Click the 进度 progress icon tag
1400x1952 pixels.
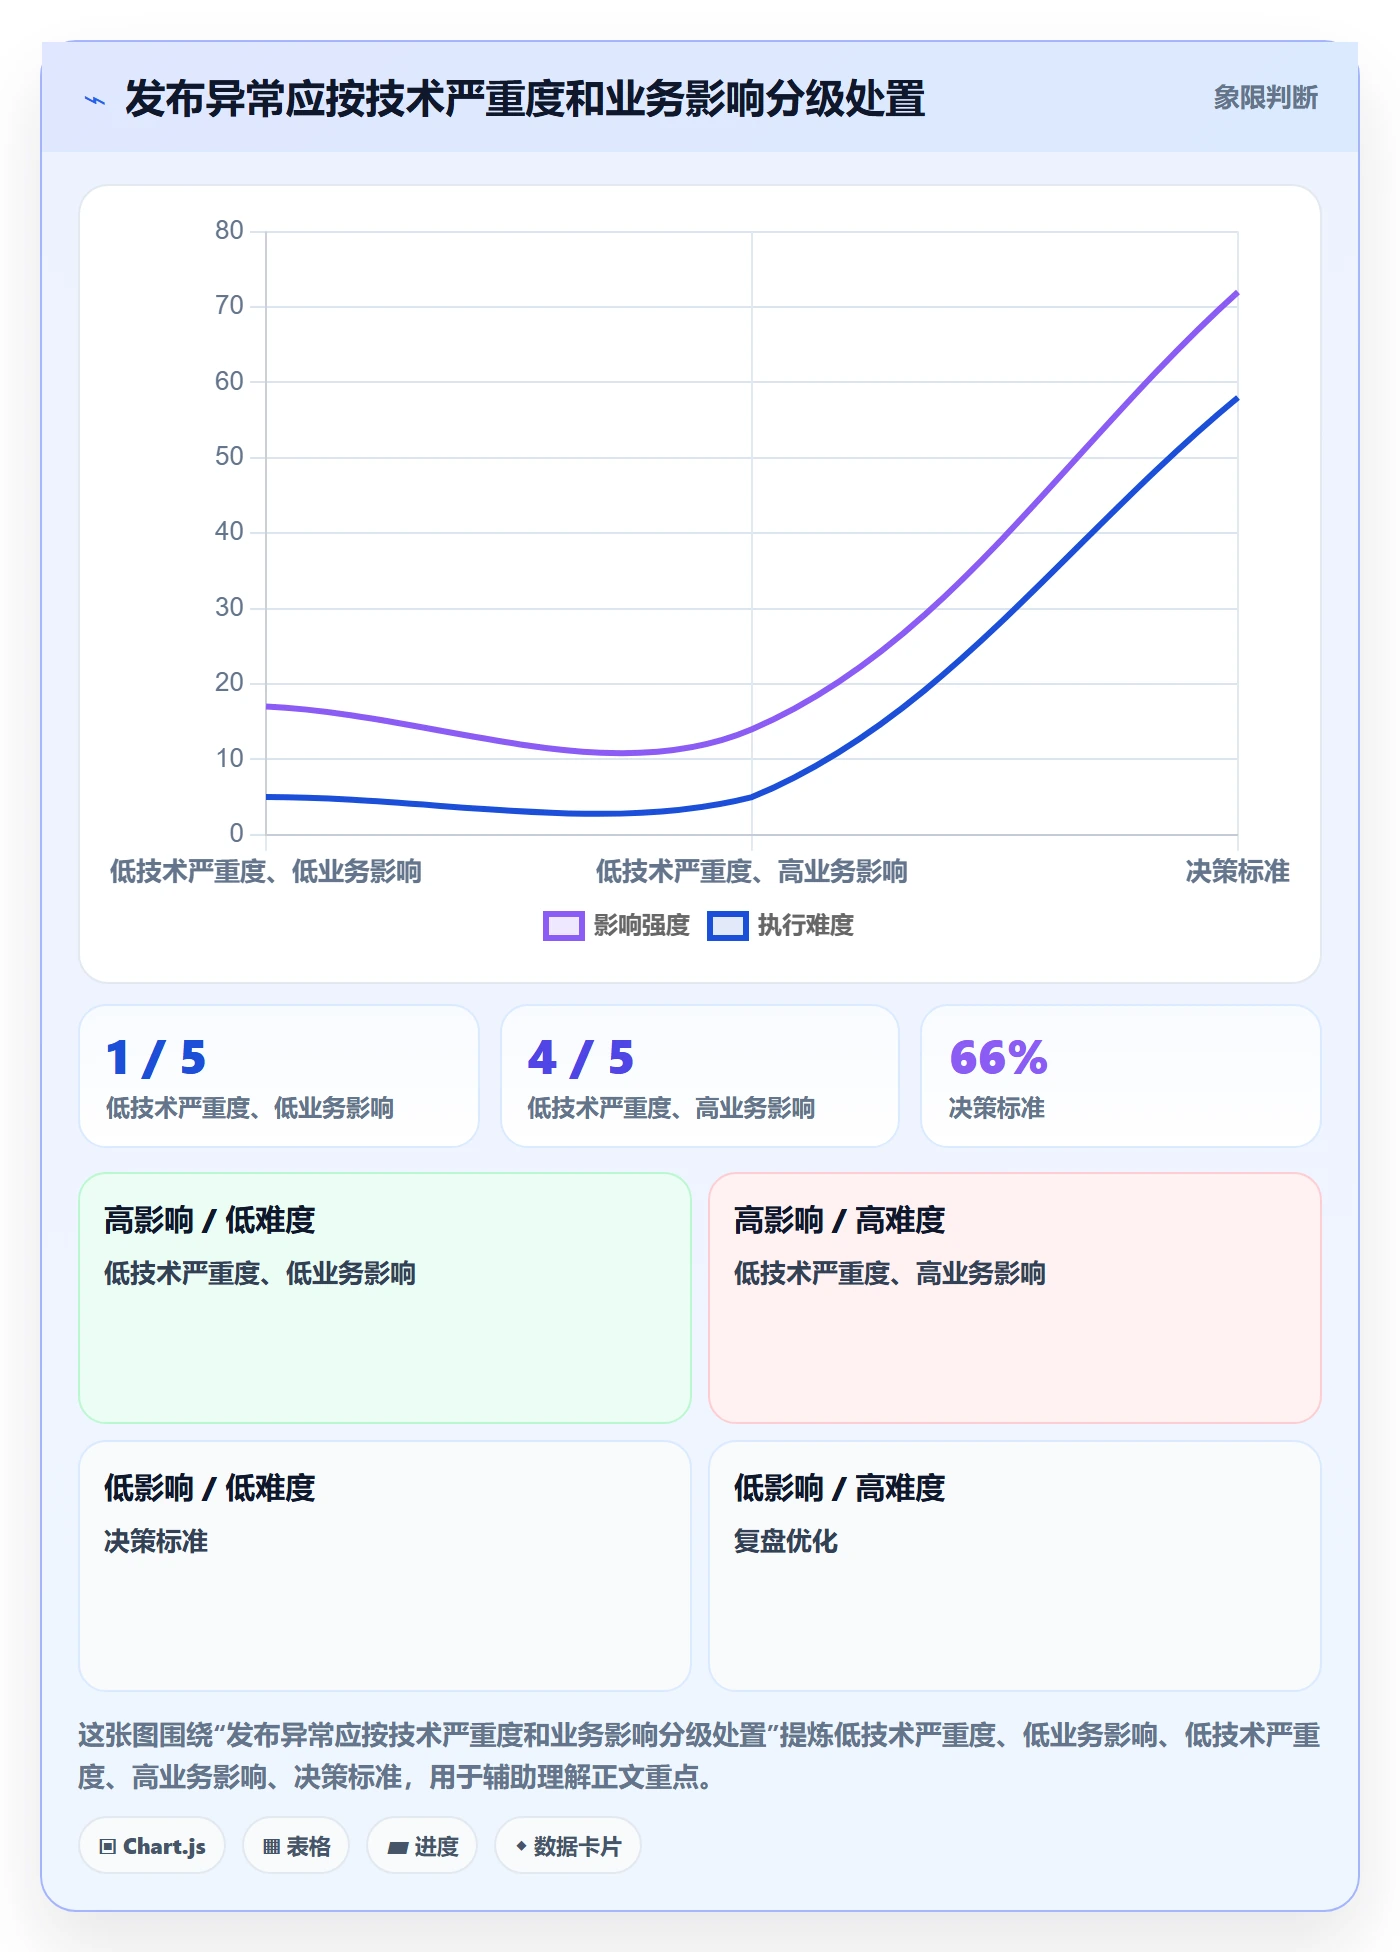(x=422, y=1846)
